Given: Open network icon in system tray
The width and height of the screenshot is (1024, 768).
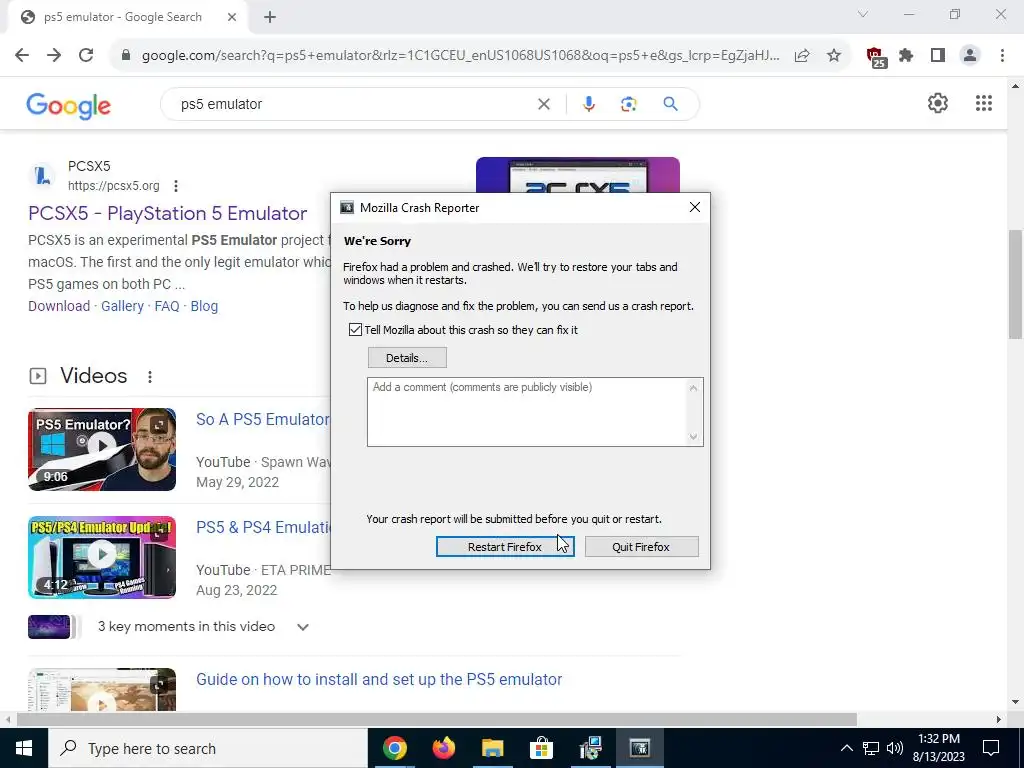Looking at the screenshot, I should (871, 748).
